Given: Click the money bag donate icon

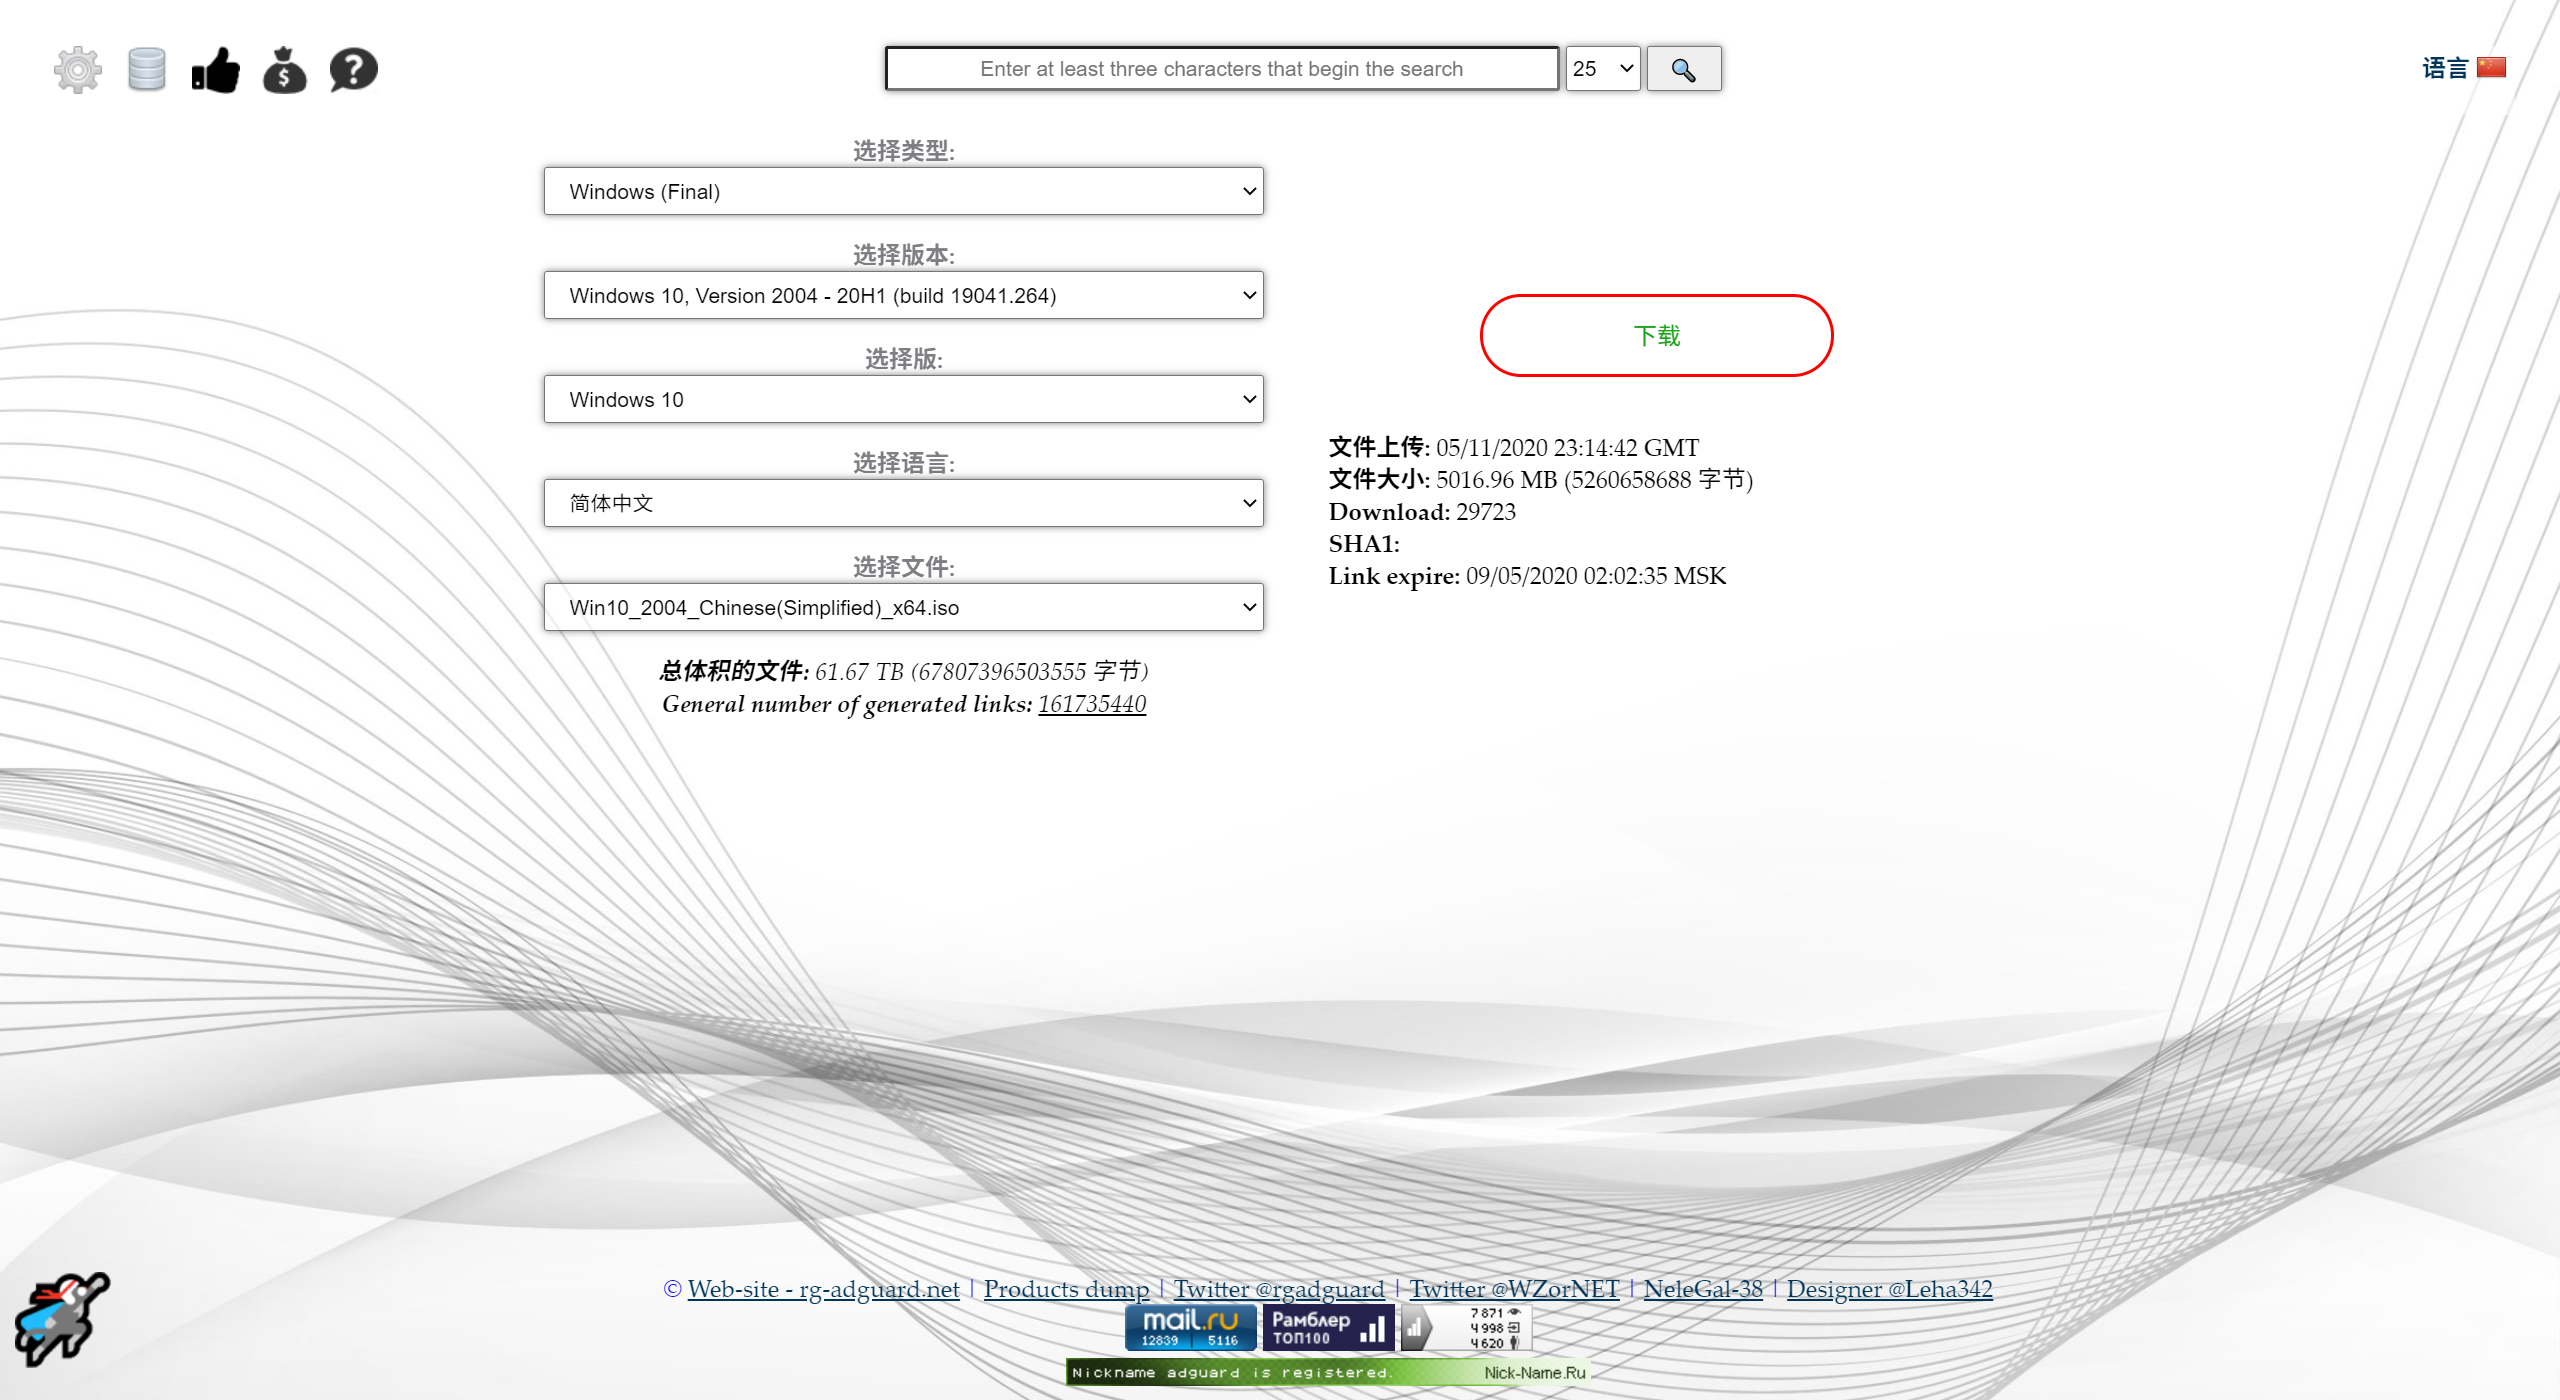Looking at the screenshot, I should click(284, 70).
